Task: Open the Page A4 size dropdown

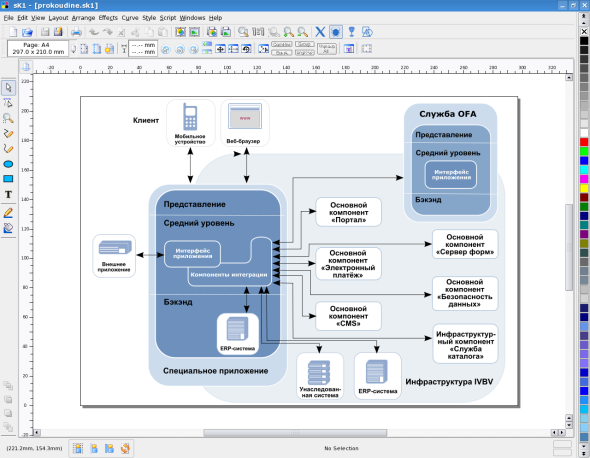Action: (x=38, y=49)
